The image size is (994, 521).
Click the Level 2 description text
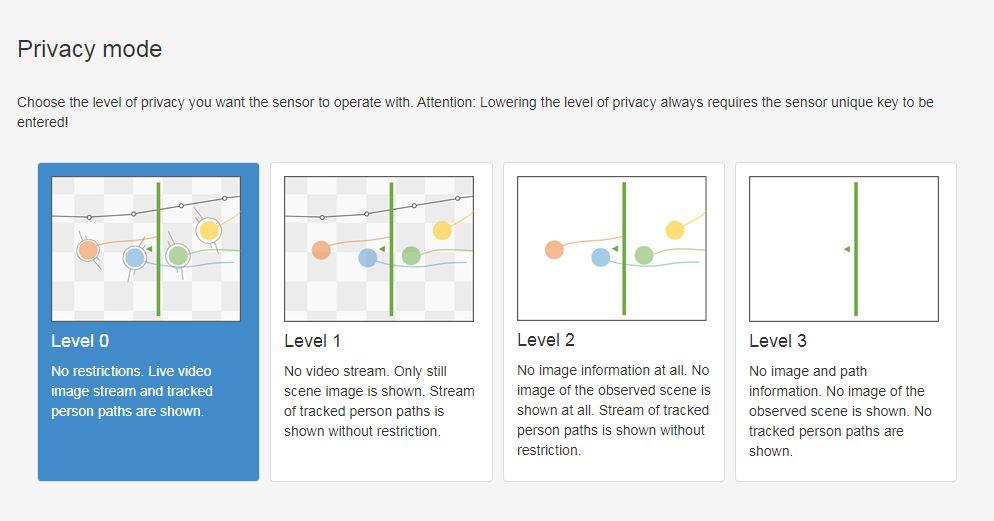pyautogui.click(x=613, y=410)
